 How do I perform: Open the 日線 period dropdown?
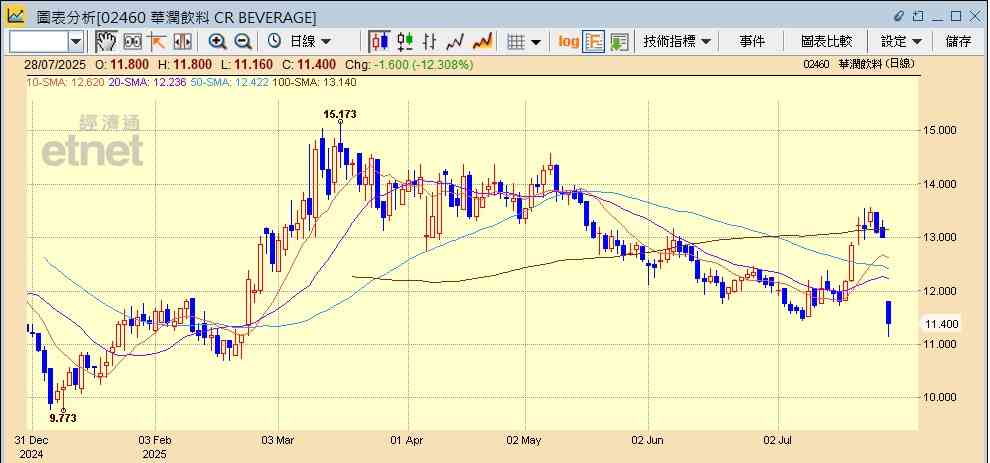pyautogui.click(x=309, y=42)
